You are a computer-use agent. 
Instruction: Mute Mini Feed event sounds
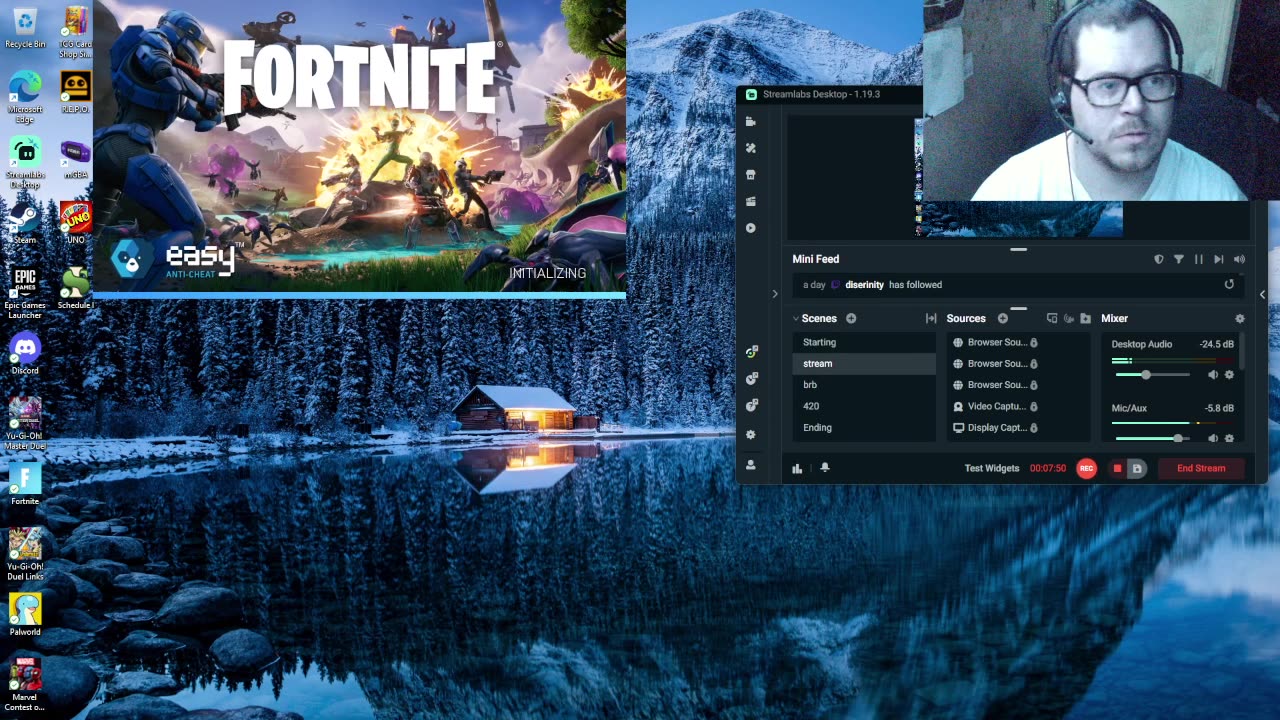tap(1240, 259)
